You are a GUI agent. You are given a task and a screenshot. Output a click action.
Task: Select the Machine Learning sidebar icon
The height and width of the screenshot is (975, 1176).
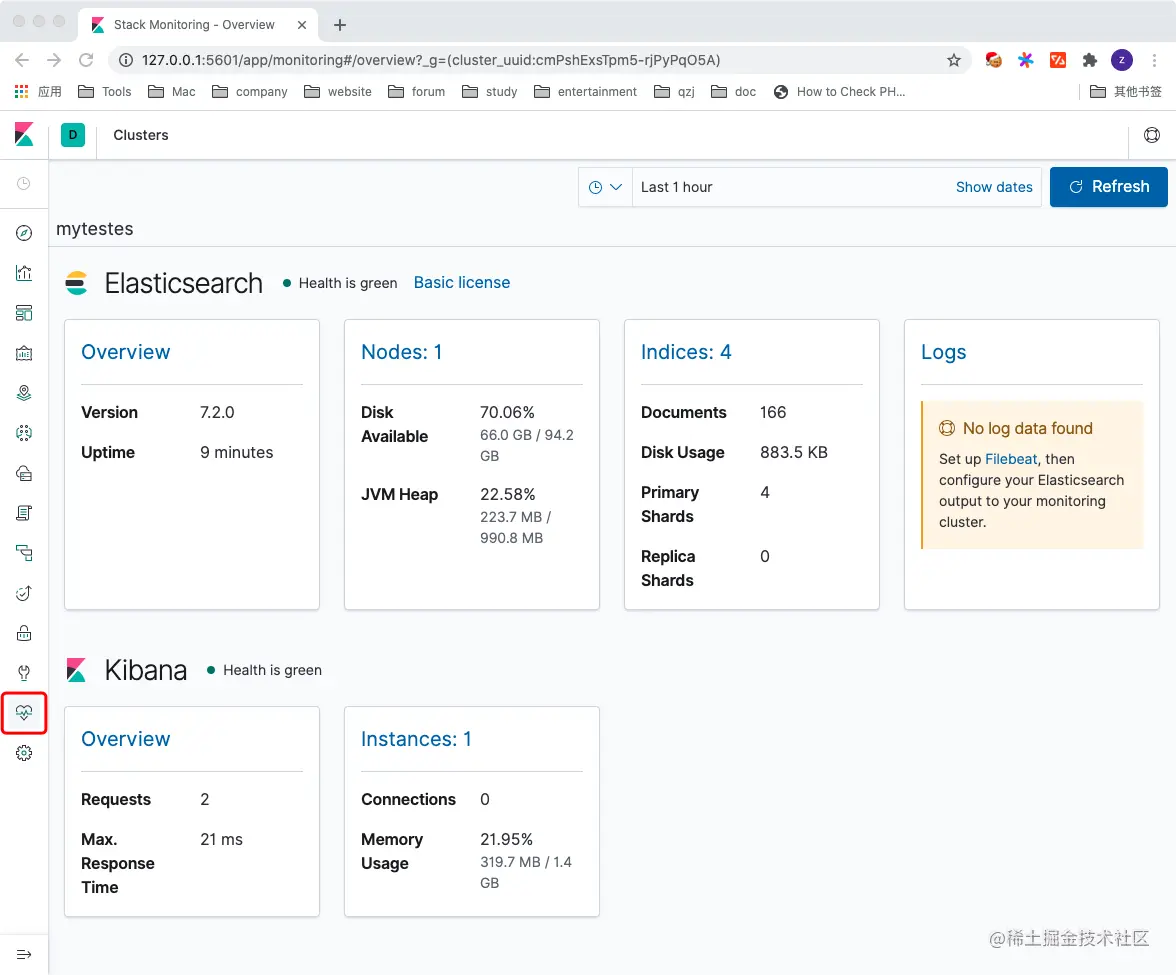24,432
